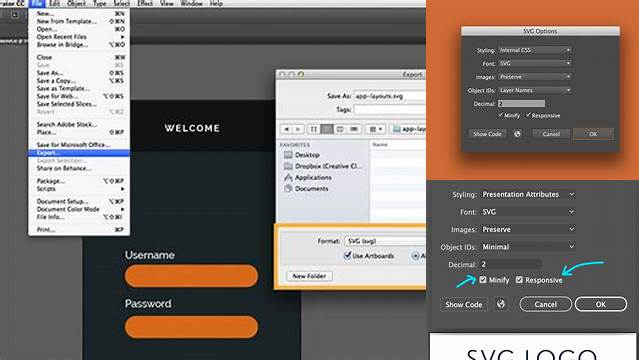This screenshot has width=639, height=360.
Task: Open the Effect menu
Action: [145, 4]
